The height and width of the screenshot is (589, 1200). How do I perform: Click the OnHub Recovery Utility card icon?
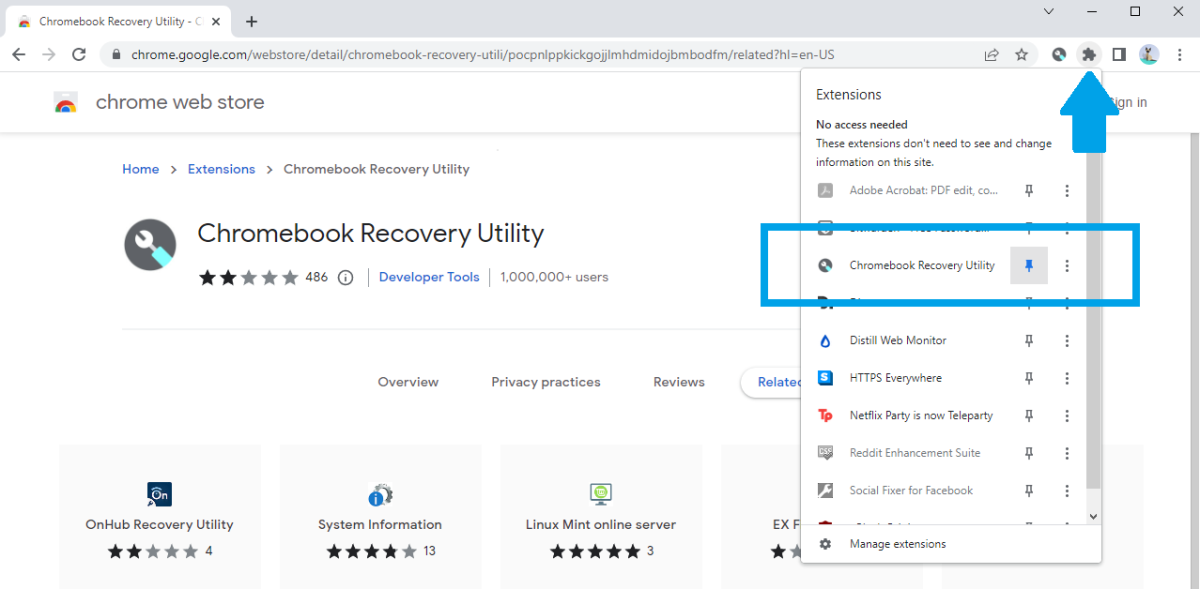coord(160,494)
